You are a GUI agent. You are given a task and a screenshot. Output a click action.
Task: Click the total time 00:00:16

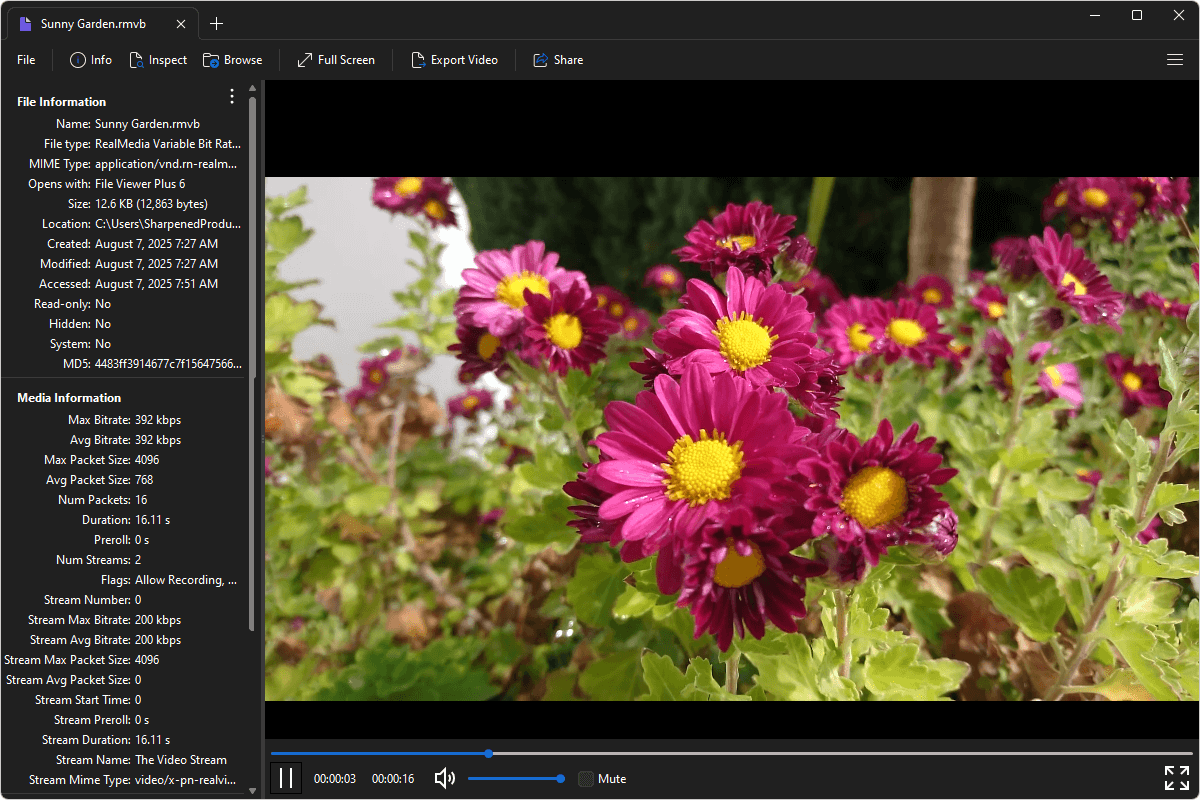pos(393,779)
